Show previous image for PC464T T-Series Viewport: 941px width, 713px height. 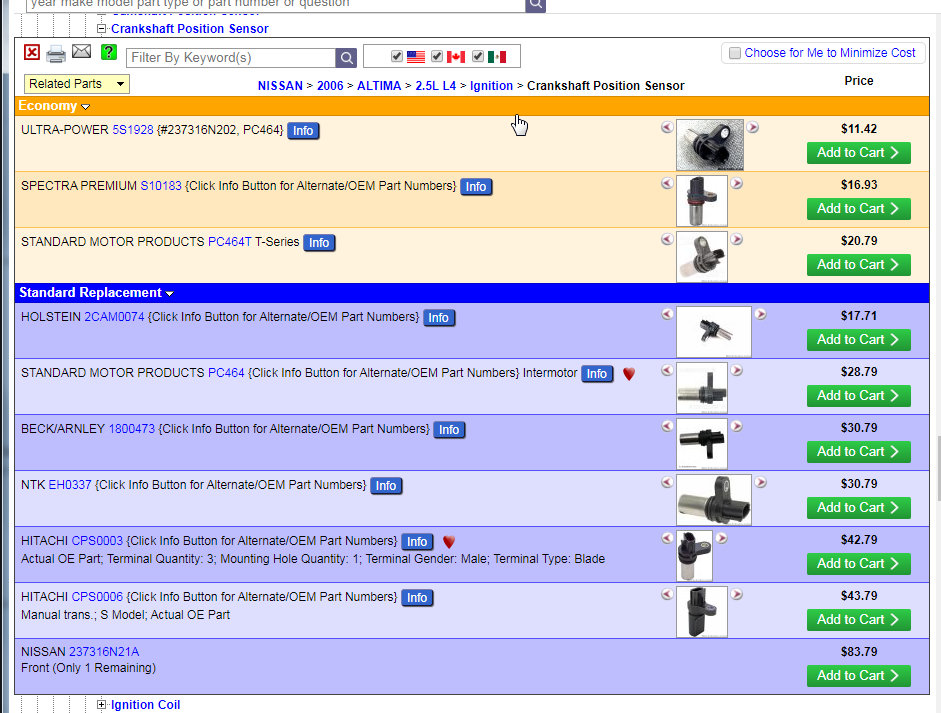pos(667,239)
